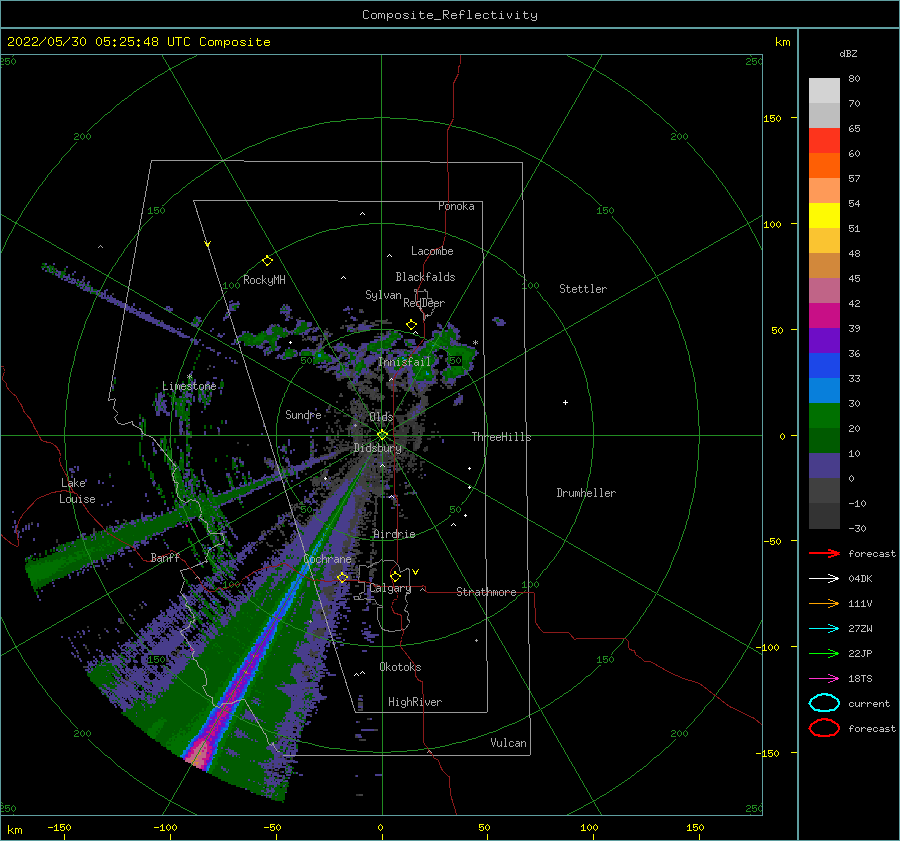Click the Drumheller label
Image resolution: width=900 pixels, height=841 pixels.
586,493
